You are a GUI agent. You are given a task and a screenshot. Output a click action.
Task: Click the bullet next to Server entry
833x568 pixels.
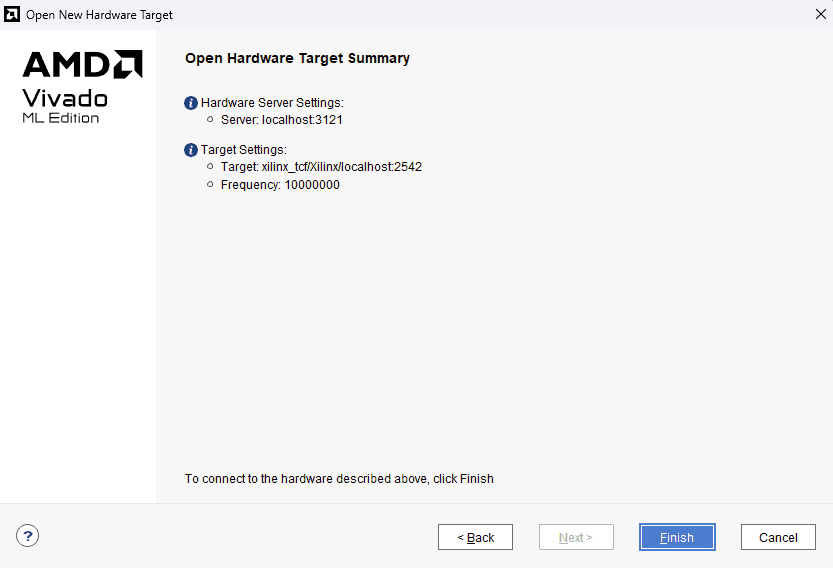tap(210, 120)
